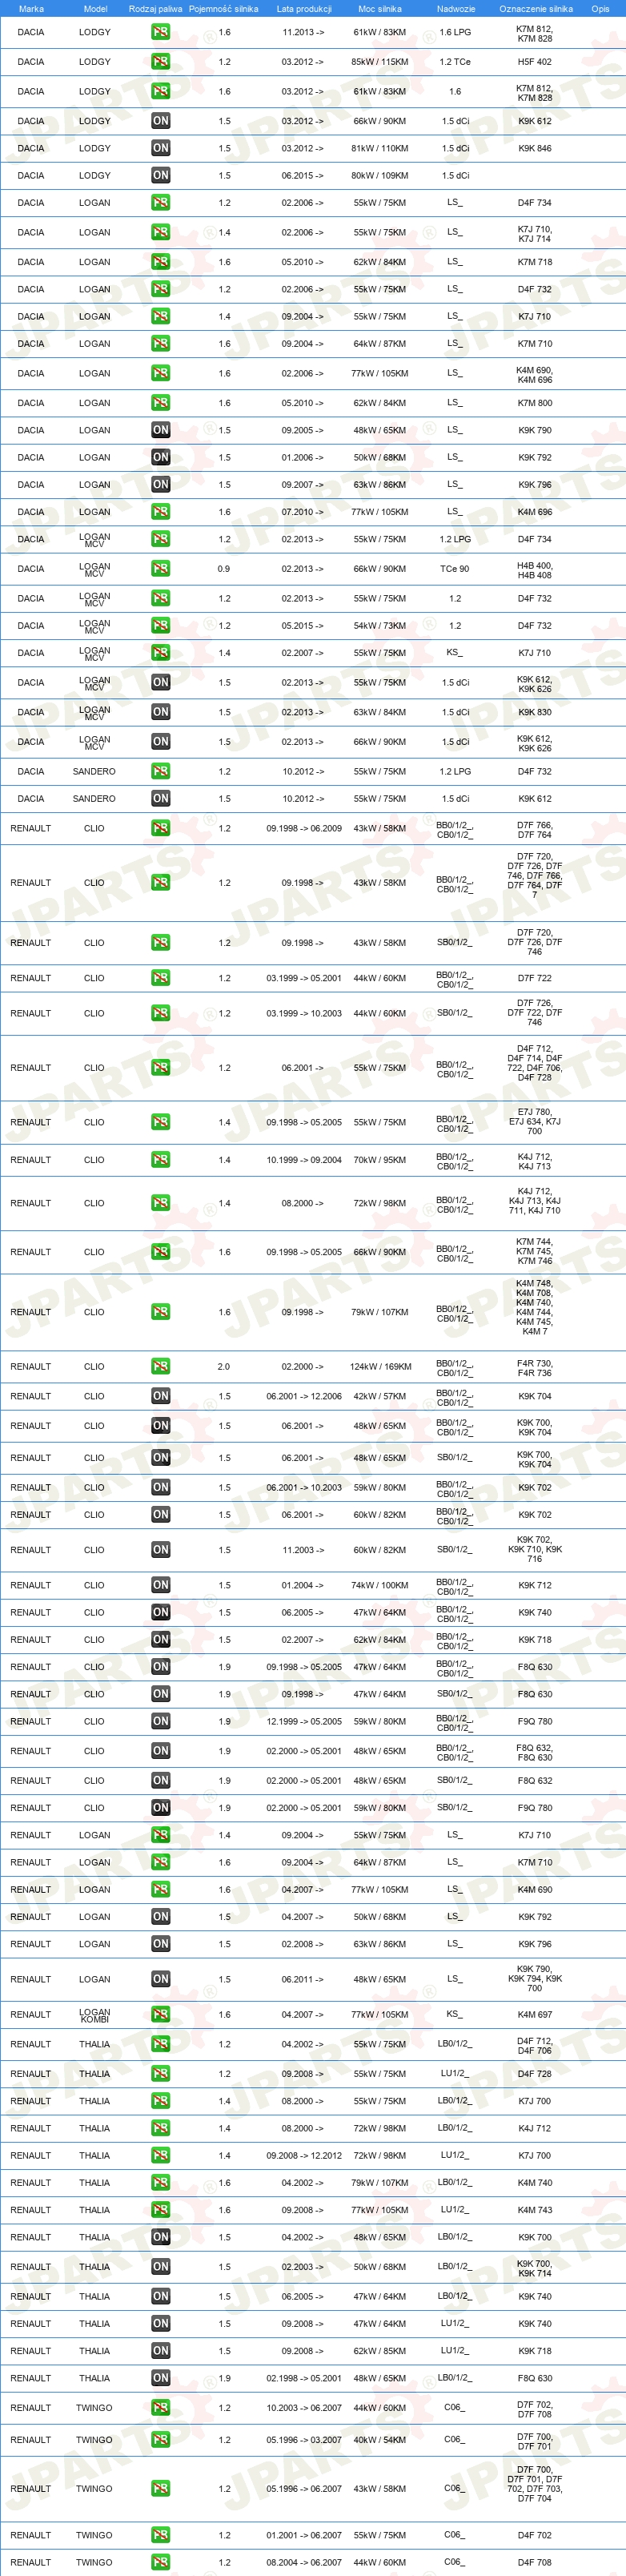Click diesel ON icon in Logan MCV K9K 830 row
This screenshot has width=626, height=2576.
[x=160, y=712]
